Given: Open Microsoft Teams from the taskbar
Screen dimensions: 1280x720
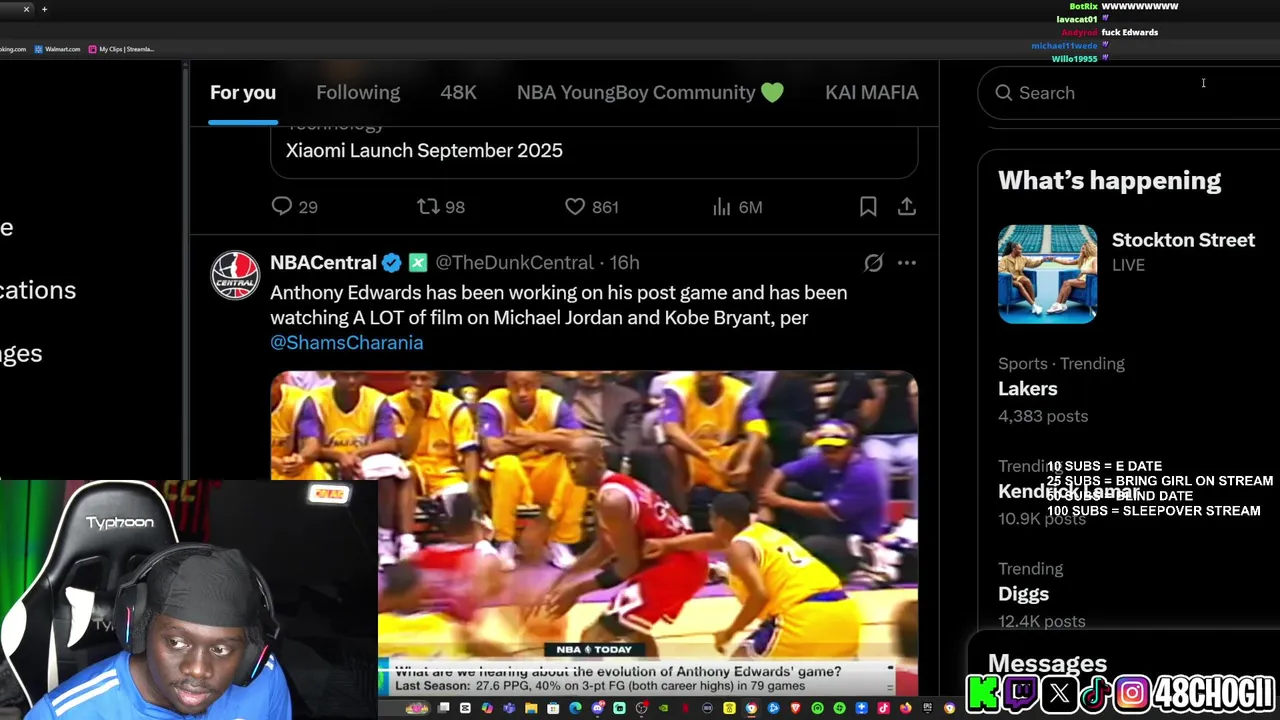Looking at the screenshot, I should pos(509,708).
